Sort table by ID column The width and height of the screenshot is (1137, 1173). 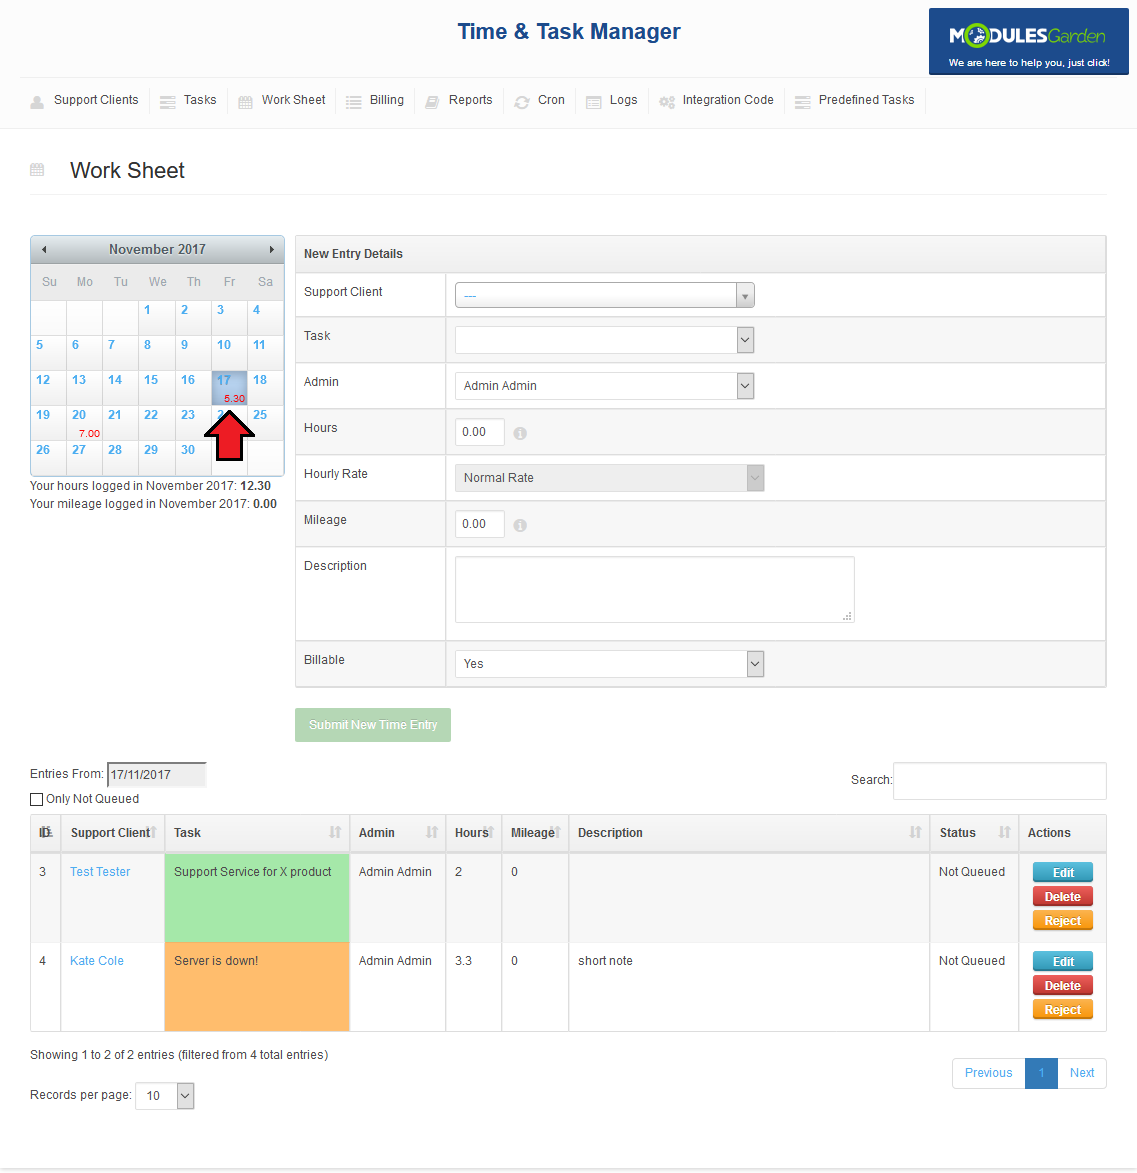(46, 833)
